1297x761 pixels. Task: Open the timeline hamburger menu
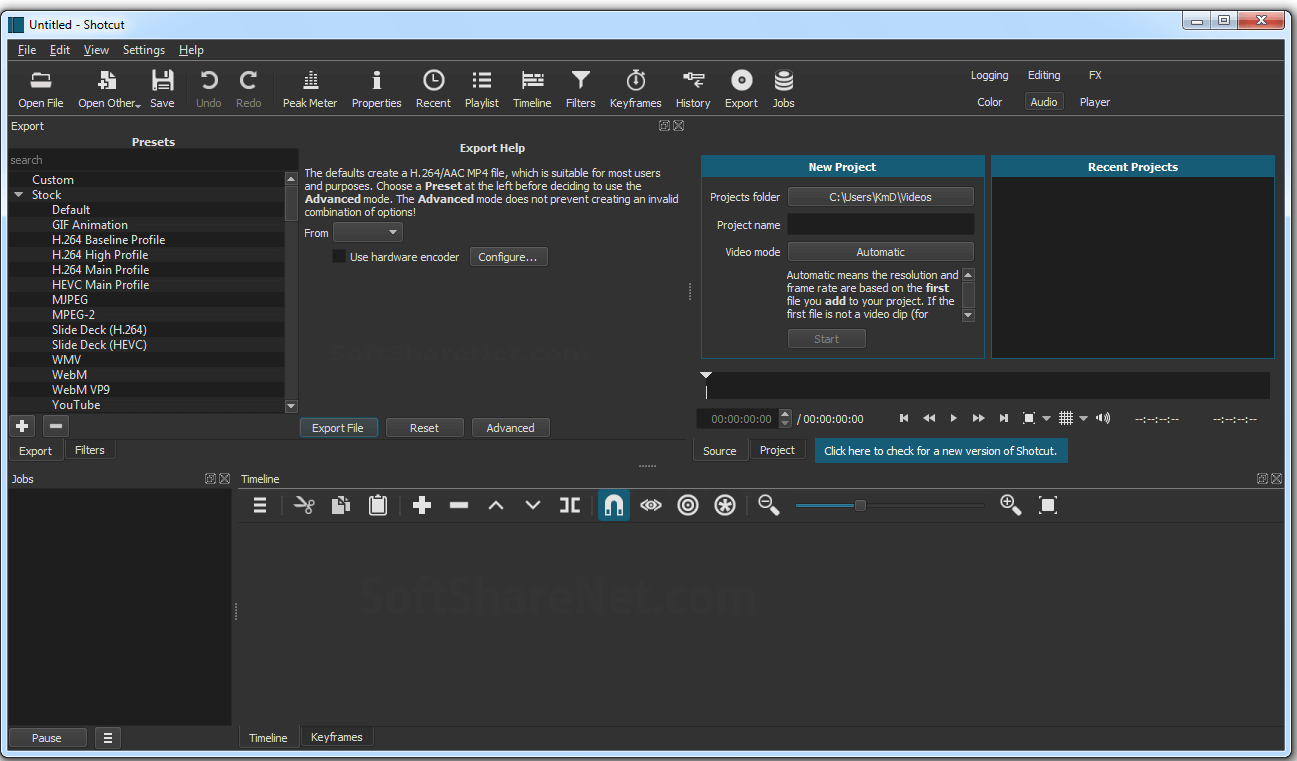[260, 506]
